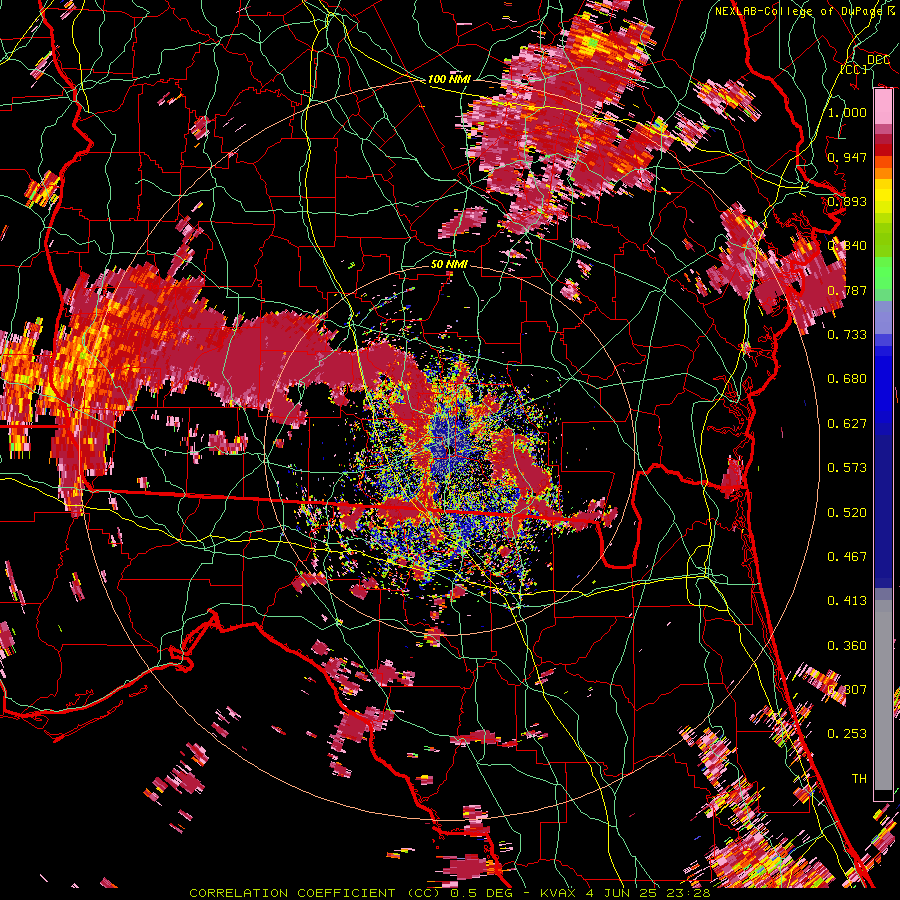Viewport: 900px width, 900px height.
Task: Click the NEXLAB-College of DuPage credit text
Action: pos(798,11)
